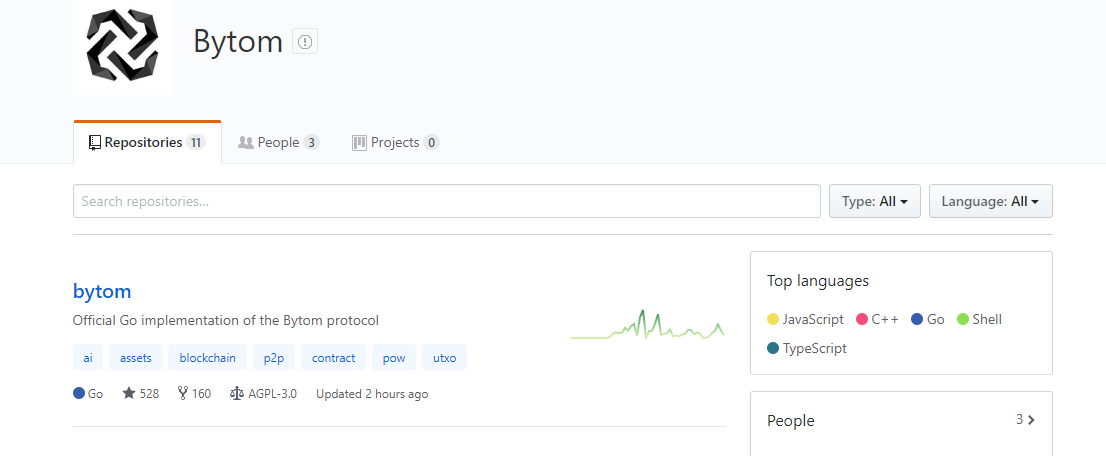Filter by Go in Top languages

point(928,319)
